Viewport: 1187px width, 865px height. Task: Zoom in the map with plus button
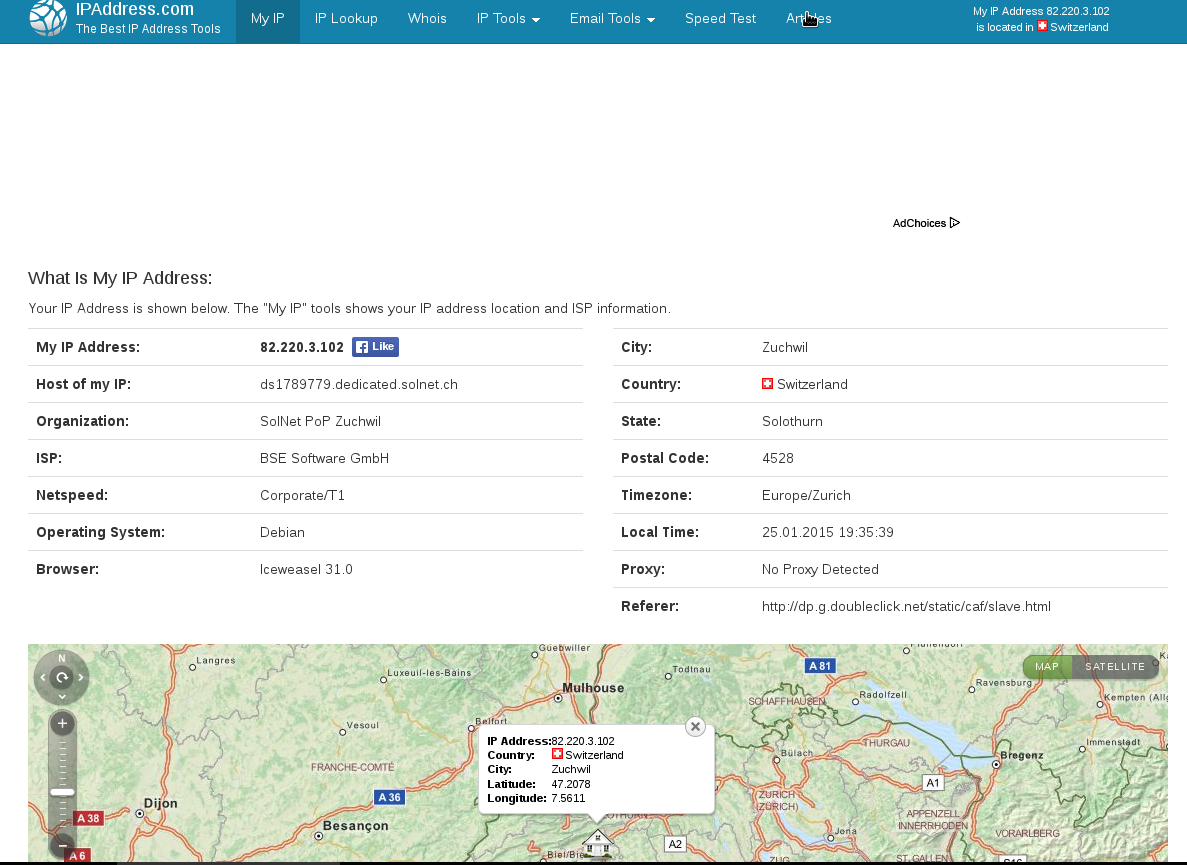(x=62, y=723)
